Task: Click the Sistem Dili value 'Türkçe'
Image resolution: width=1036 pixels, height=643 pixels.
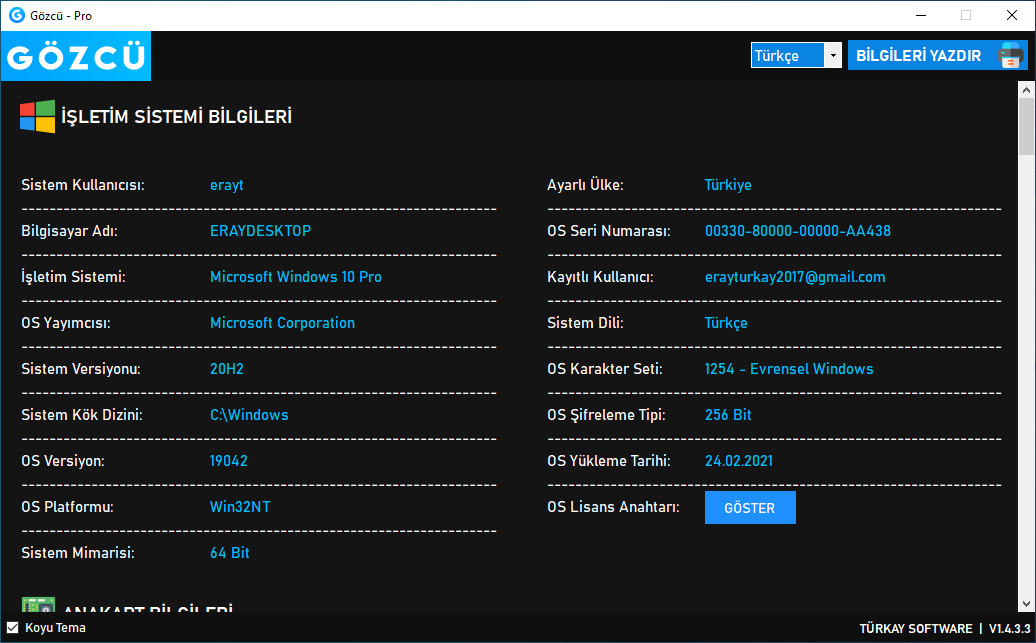Action: pos(726,323)
